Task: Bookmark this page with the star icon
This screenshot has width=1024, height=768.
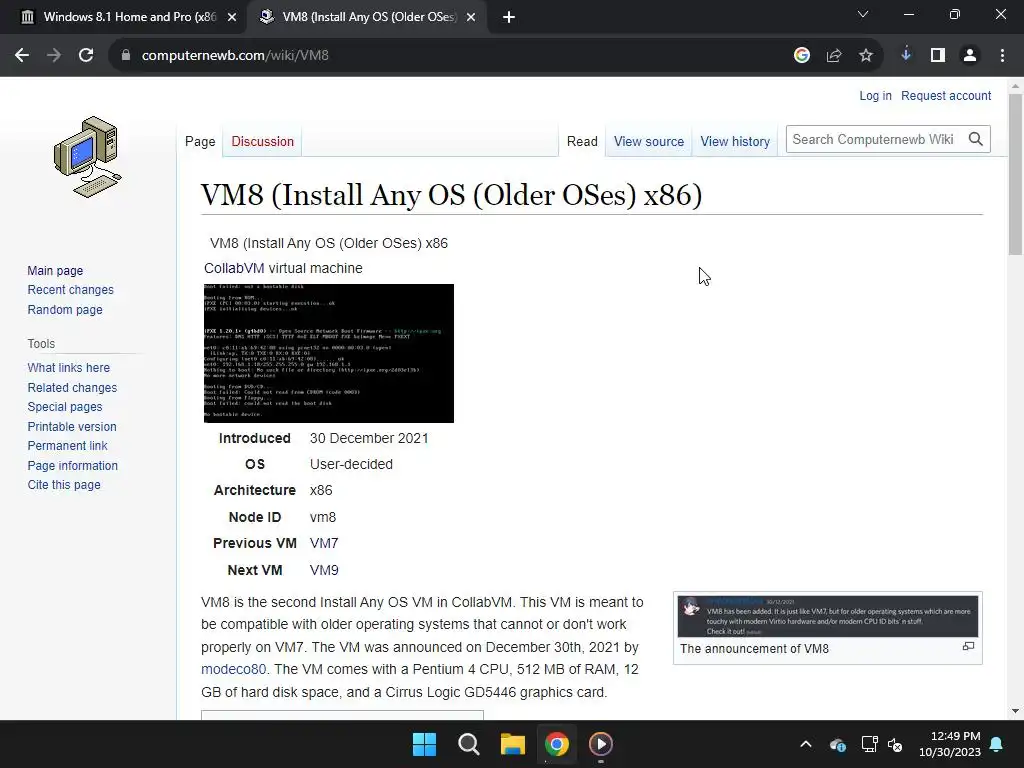Action: pyautogui.click(x=866, y=56)
